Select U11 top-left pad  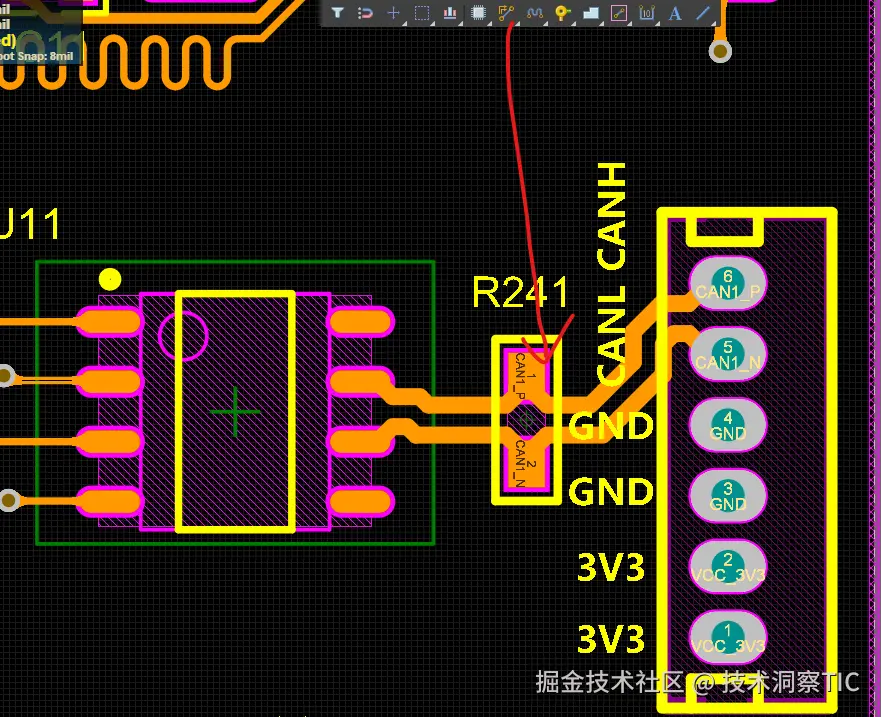tap(108, 323)
